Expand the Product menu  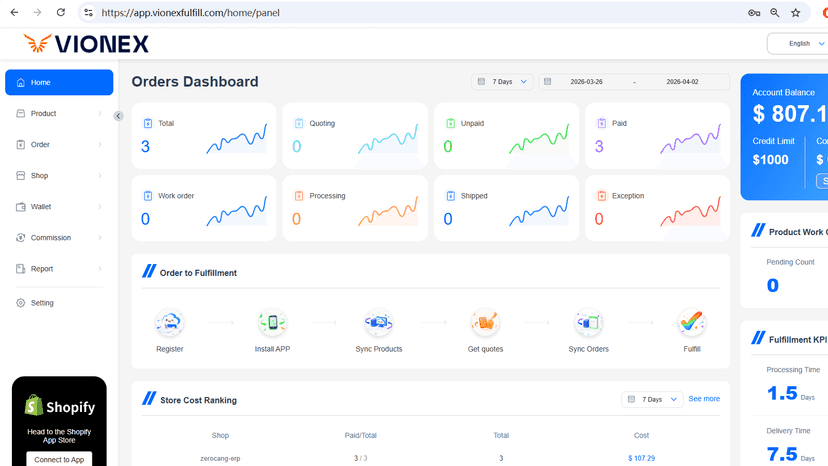(59, 114)
